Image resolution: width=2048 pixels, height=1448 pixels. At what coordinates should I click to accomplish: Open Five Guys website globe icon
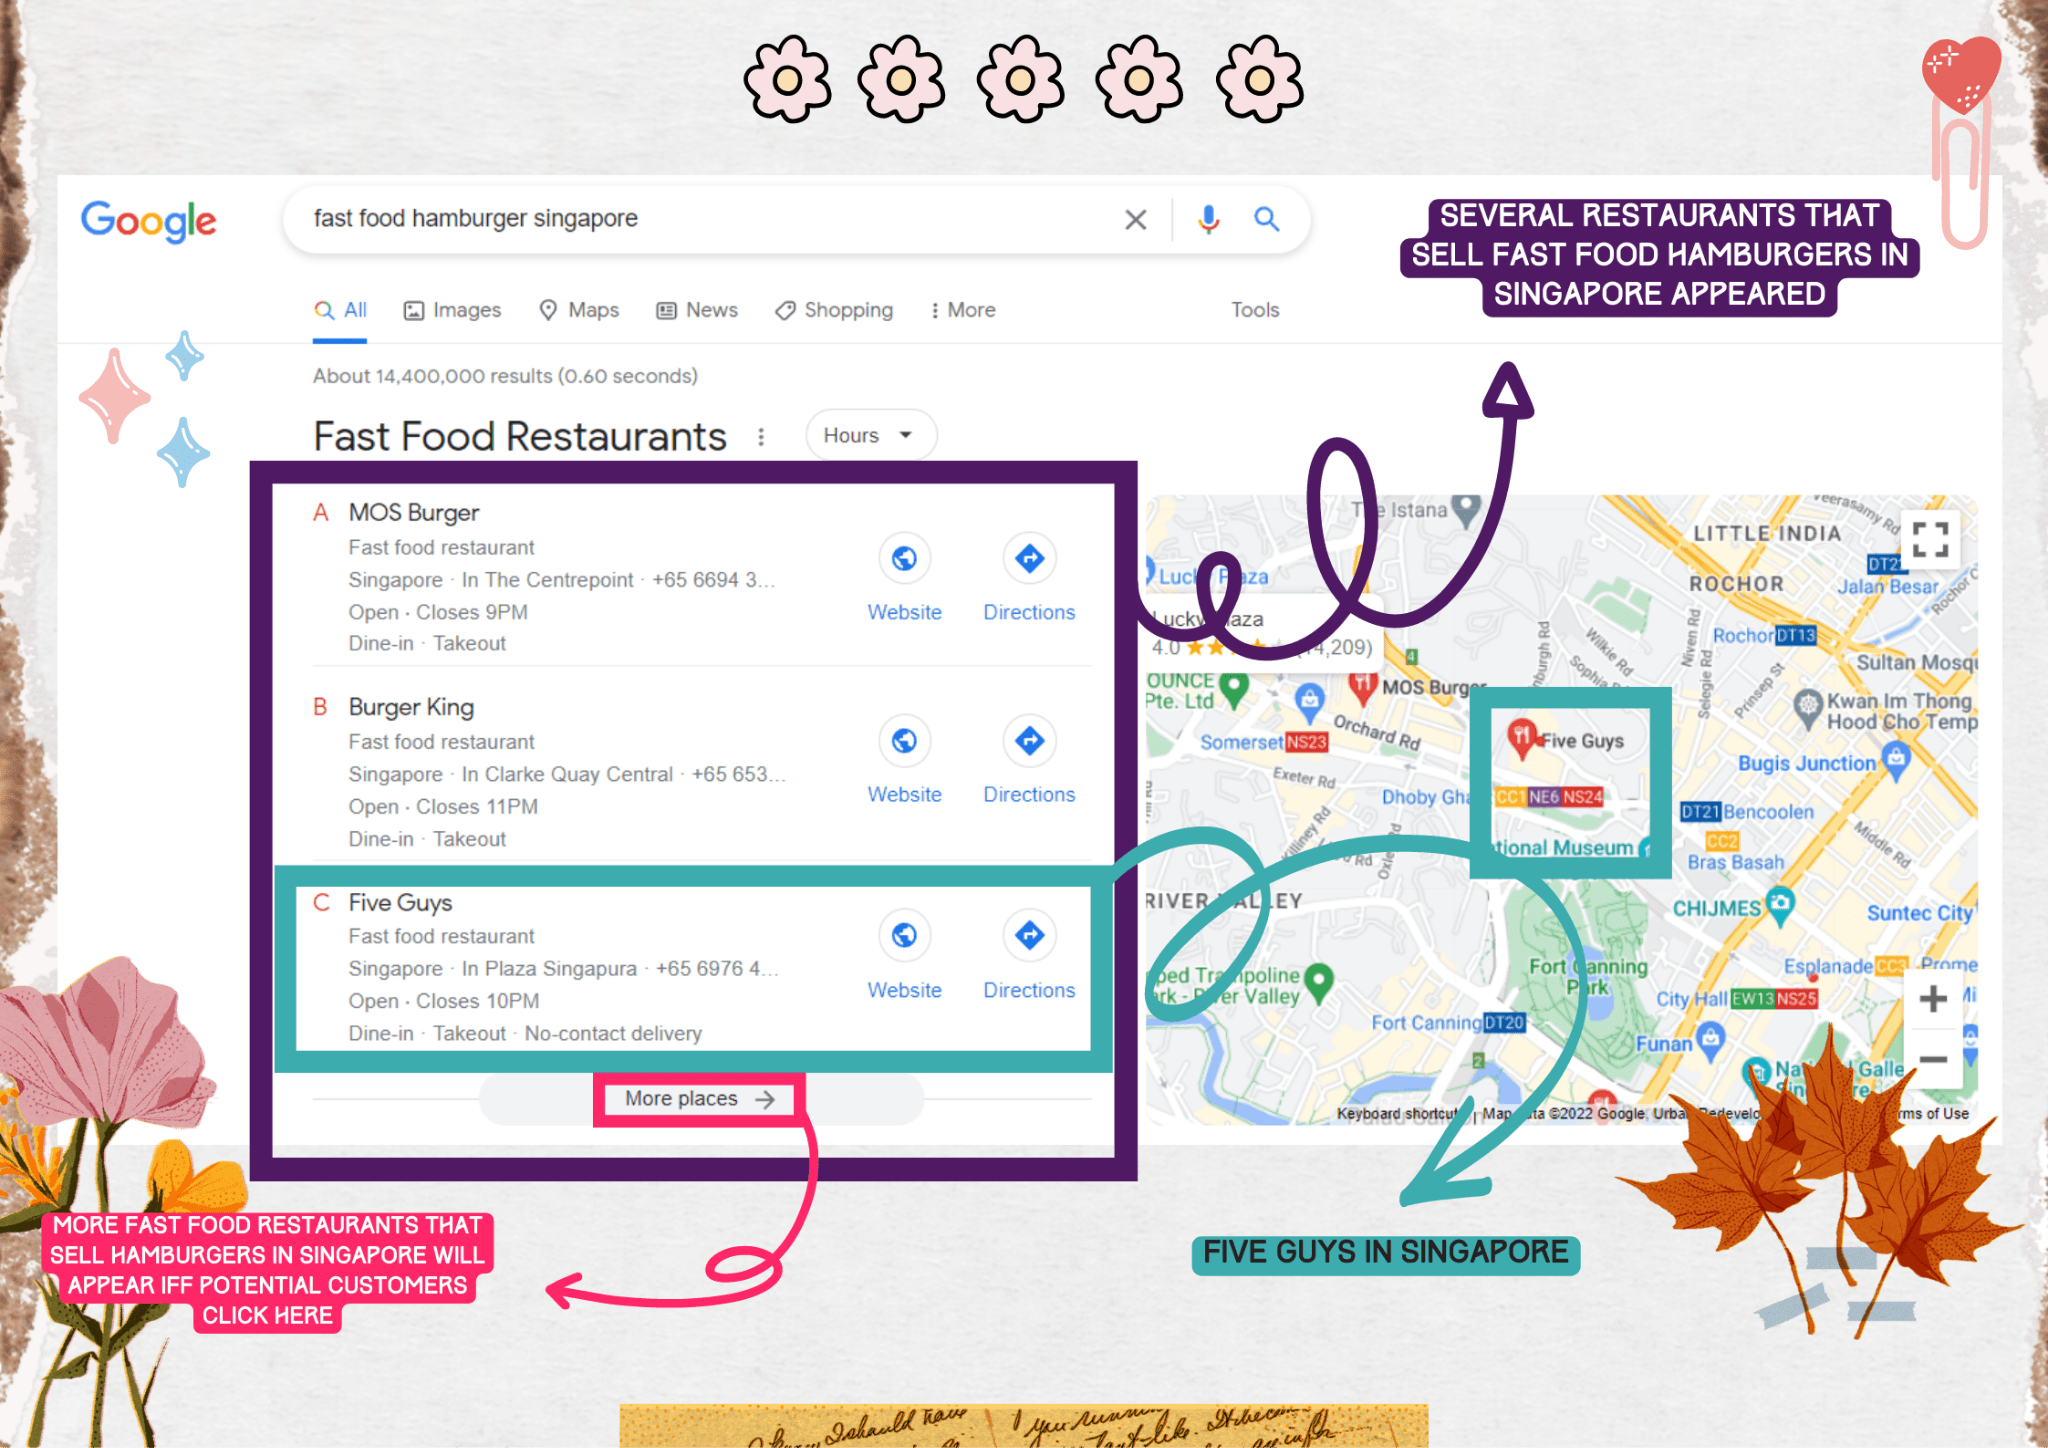(904, 935)
